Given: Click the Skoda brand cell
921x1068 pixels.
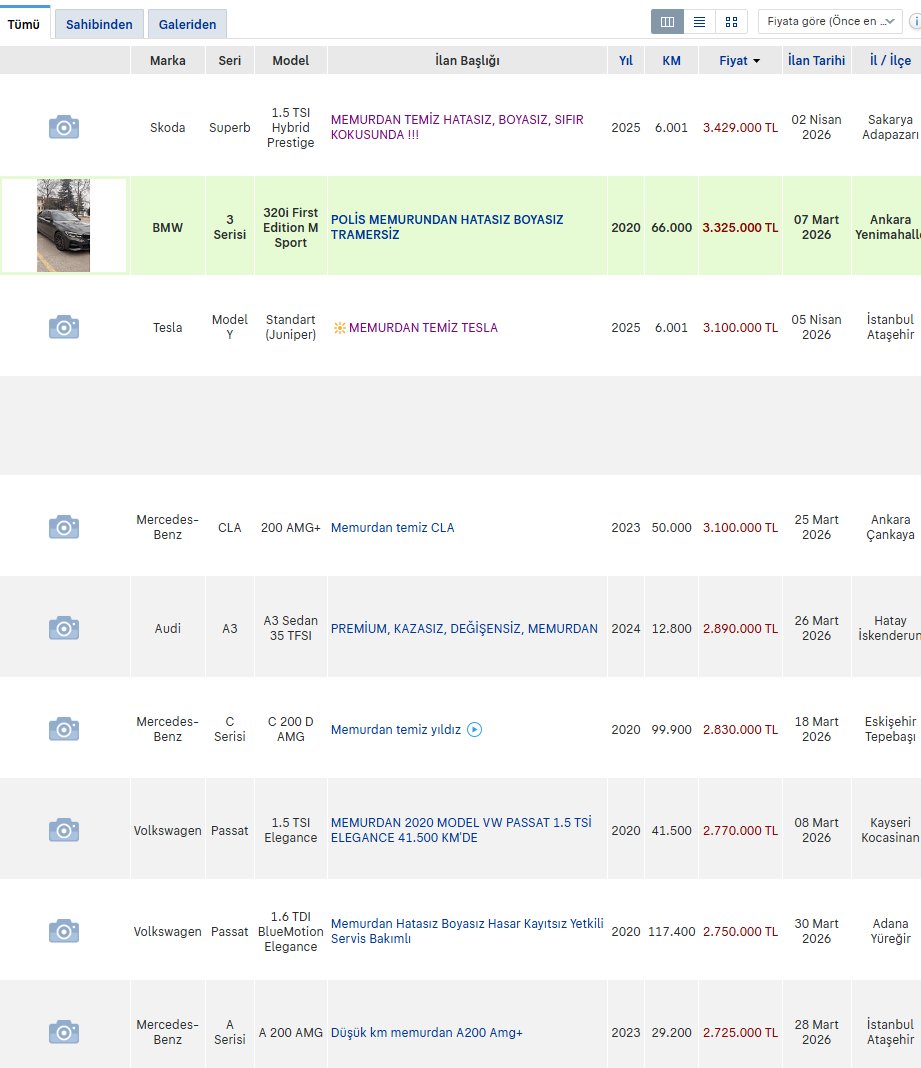Looking at the screenshot, I should tap(168, 127).
